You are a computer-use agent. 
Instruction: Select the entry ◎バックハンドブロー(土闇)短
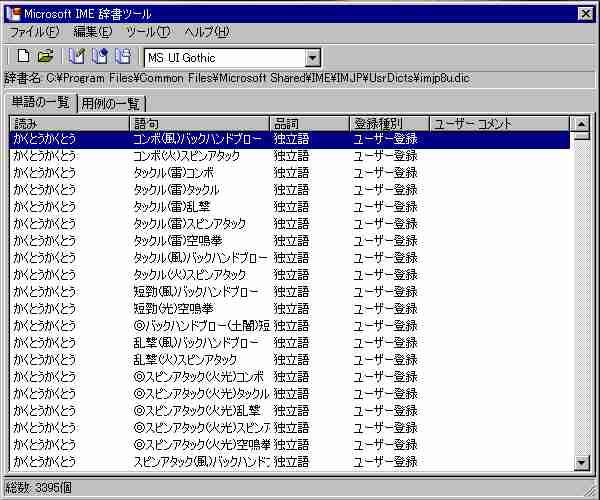pyautogui.click(x=290, y=326)
